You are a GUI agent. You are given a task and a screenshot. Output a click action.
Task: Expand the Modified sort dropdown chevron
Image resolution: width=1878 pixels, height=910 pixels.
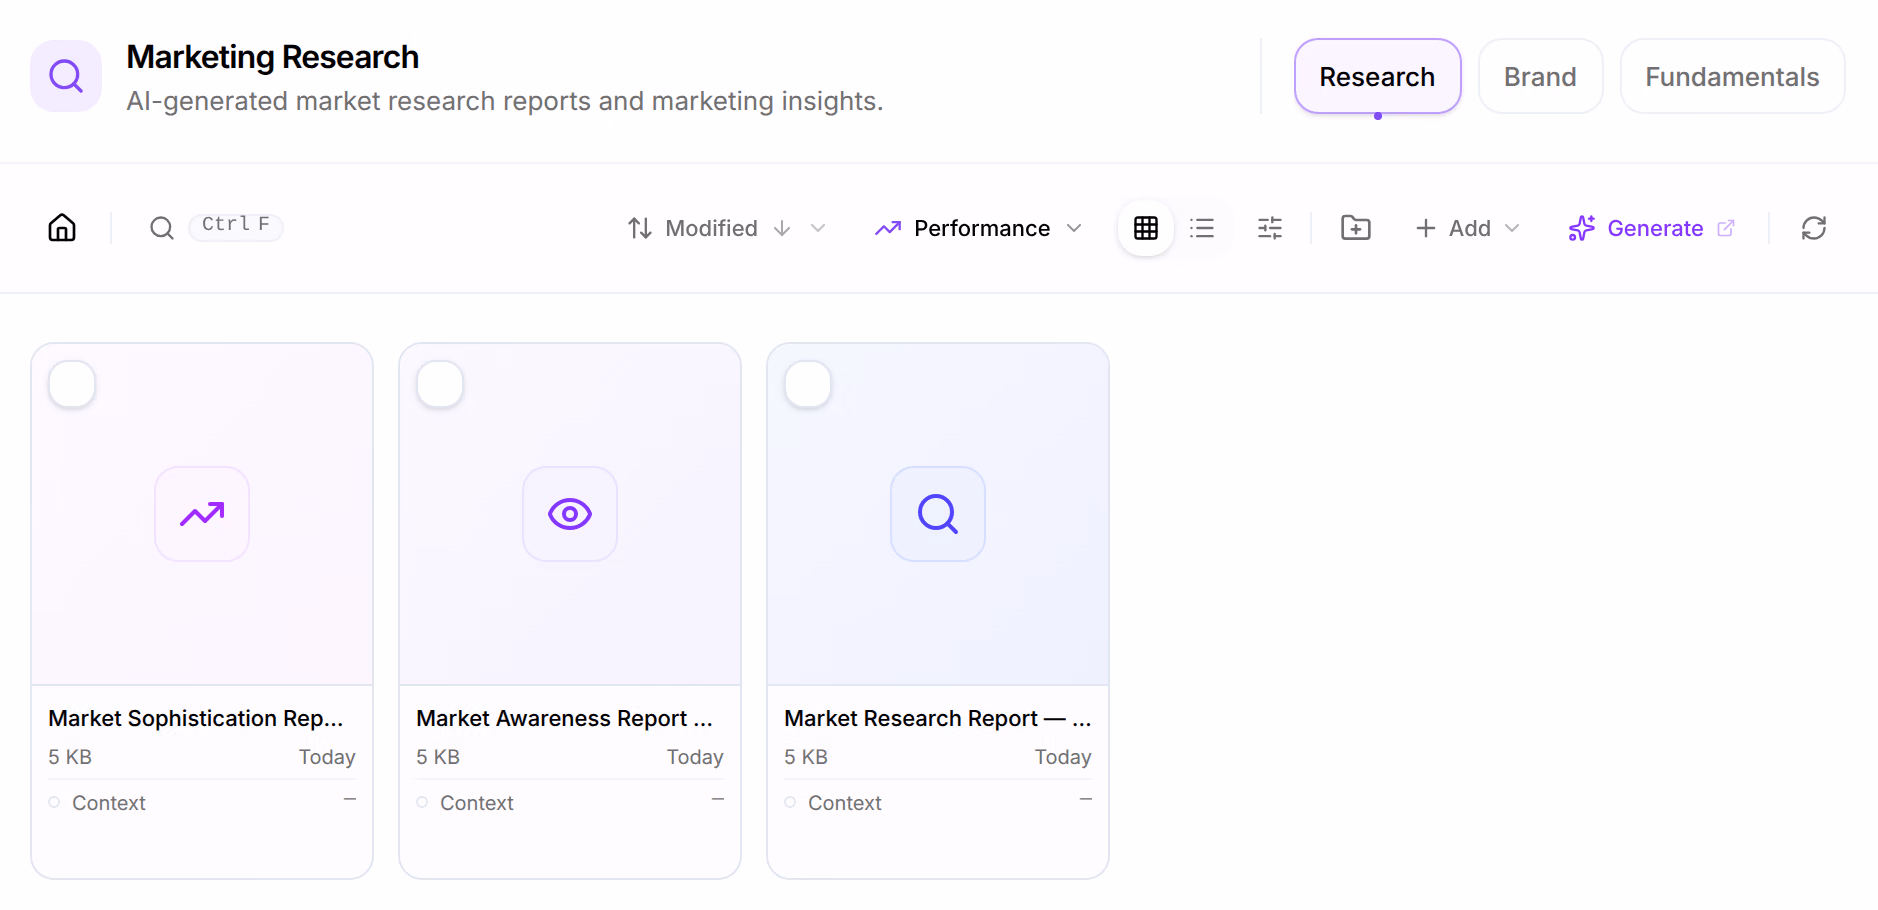click(x=818, y=228)
